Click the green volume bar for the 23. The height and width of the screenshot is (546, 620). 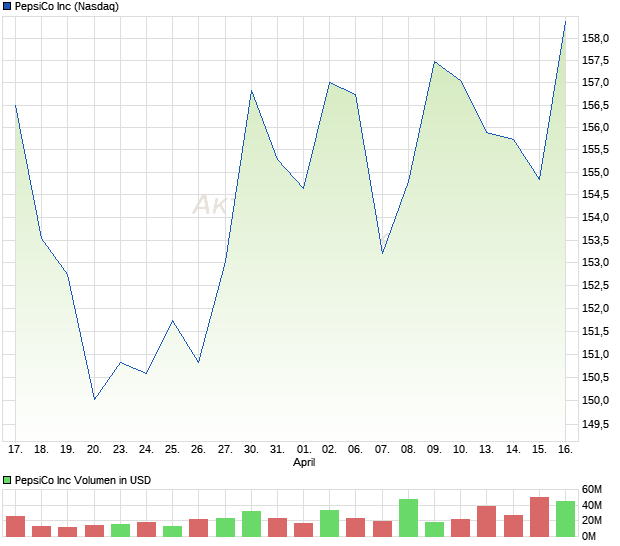pos(120,530)
